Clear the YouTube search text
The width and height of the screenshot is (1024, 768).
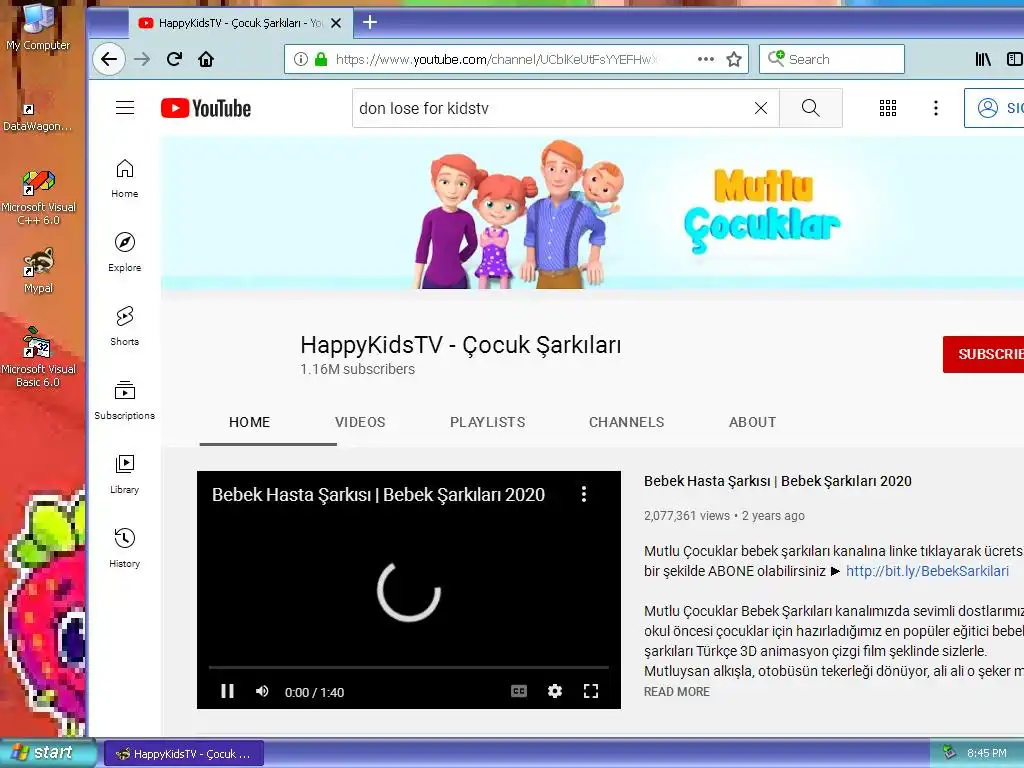pos(761,108)
